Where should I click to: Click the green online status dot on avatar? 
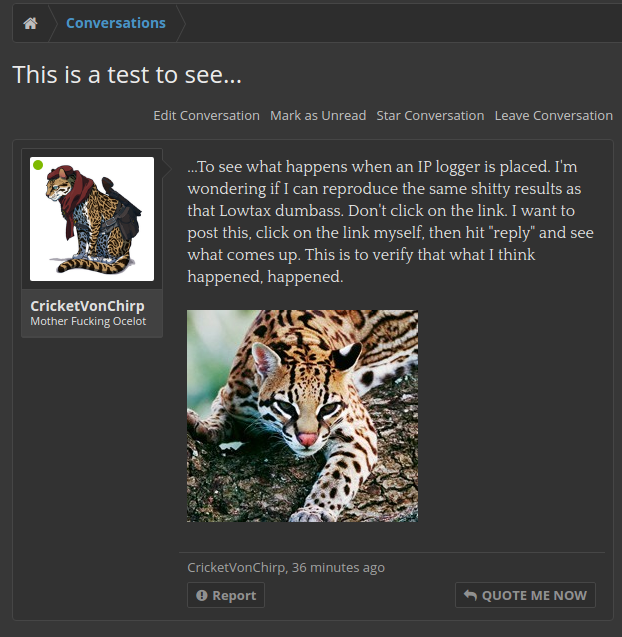click(38, 165)
